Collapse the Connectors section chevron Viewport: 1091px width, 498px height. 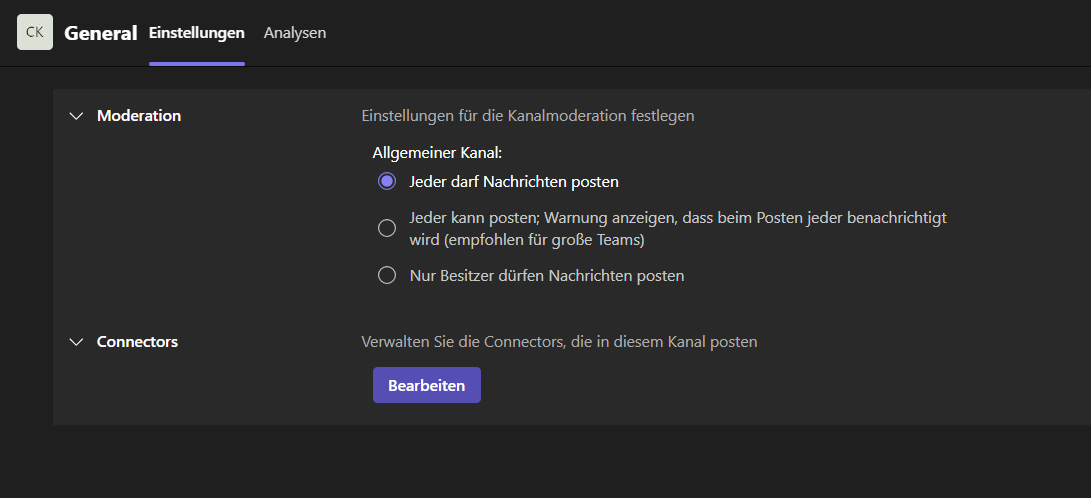pos(77,342)
